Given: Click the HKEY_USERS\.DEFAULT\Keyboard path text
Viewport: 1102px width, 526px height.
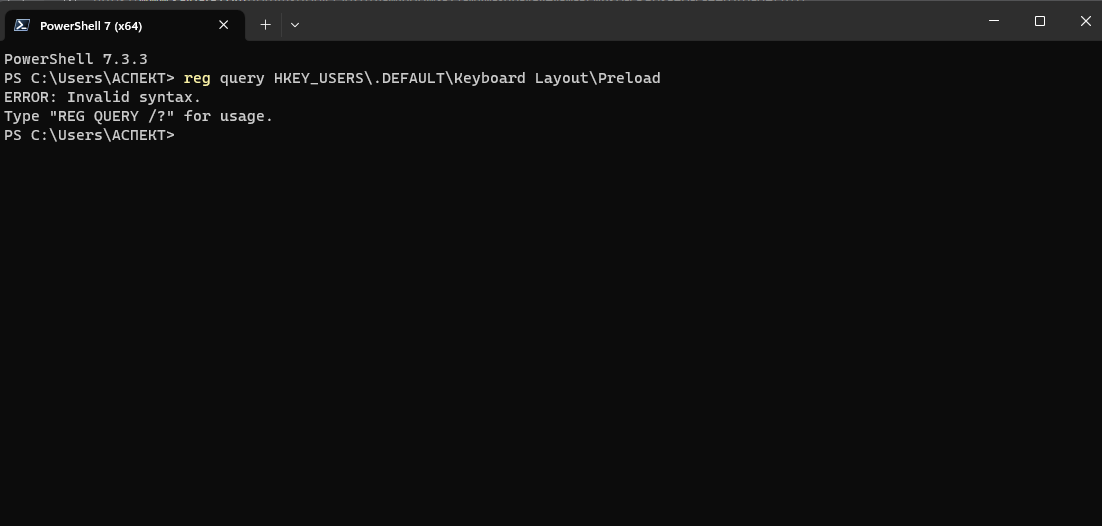Looking at the screenshot, I should (399, 78).
